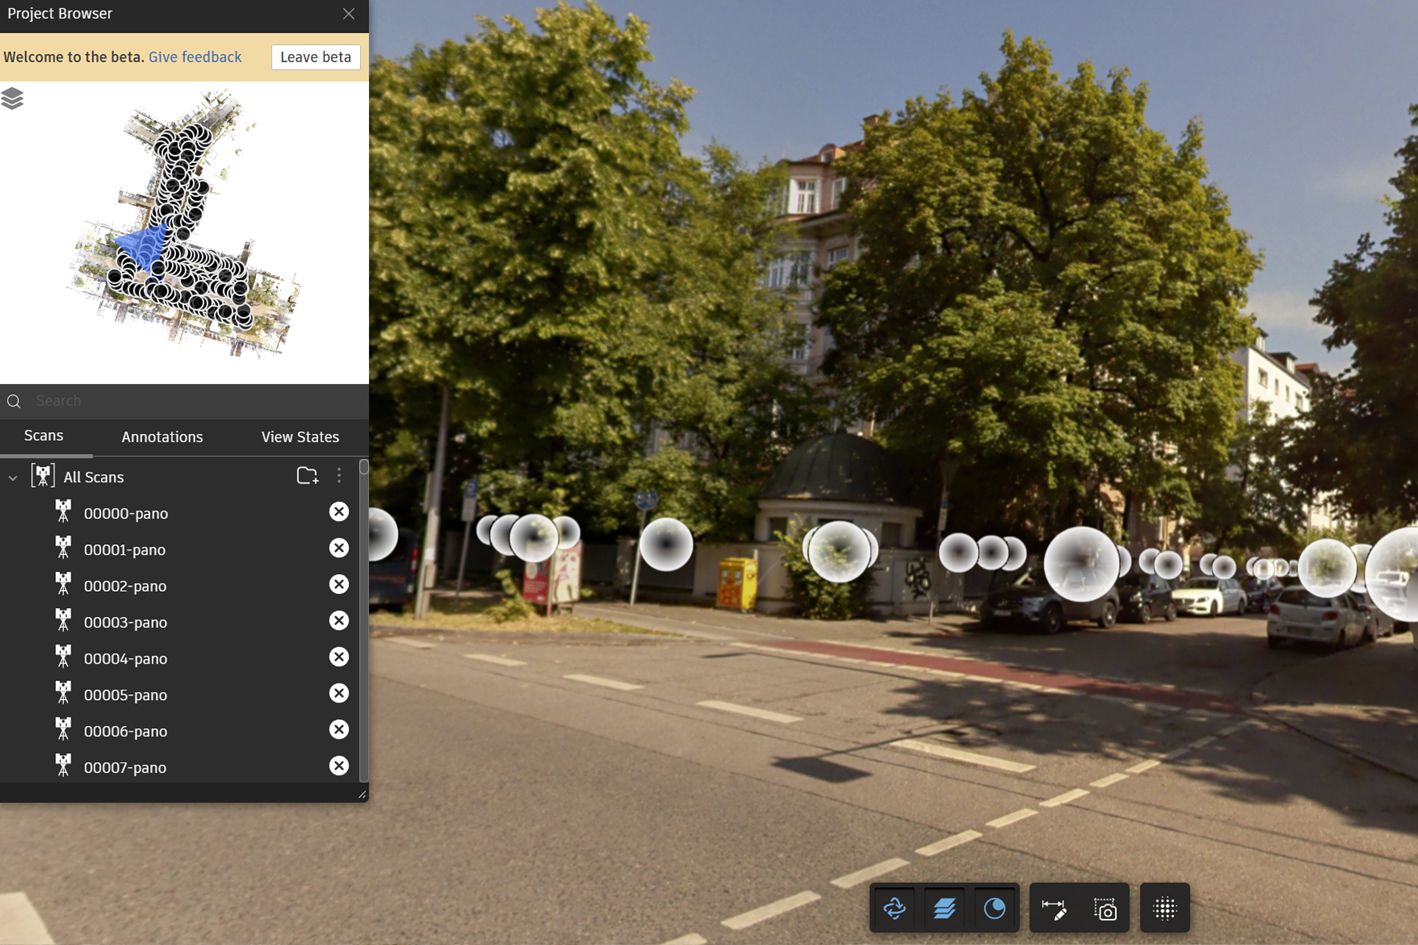Viewport: 1418px width, 945px height.
Task: Open the All Scans overflow menu
Action: pos(339,476)
